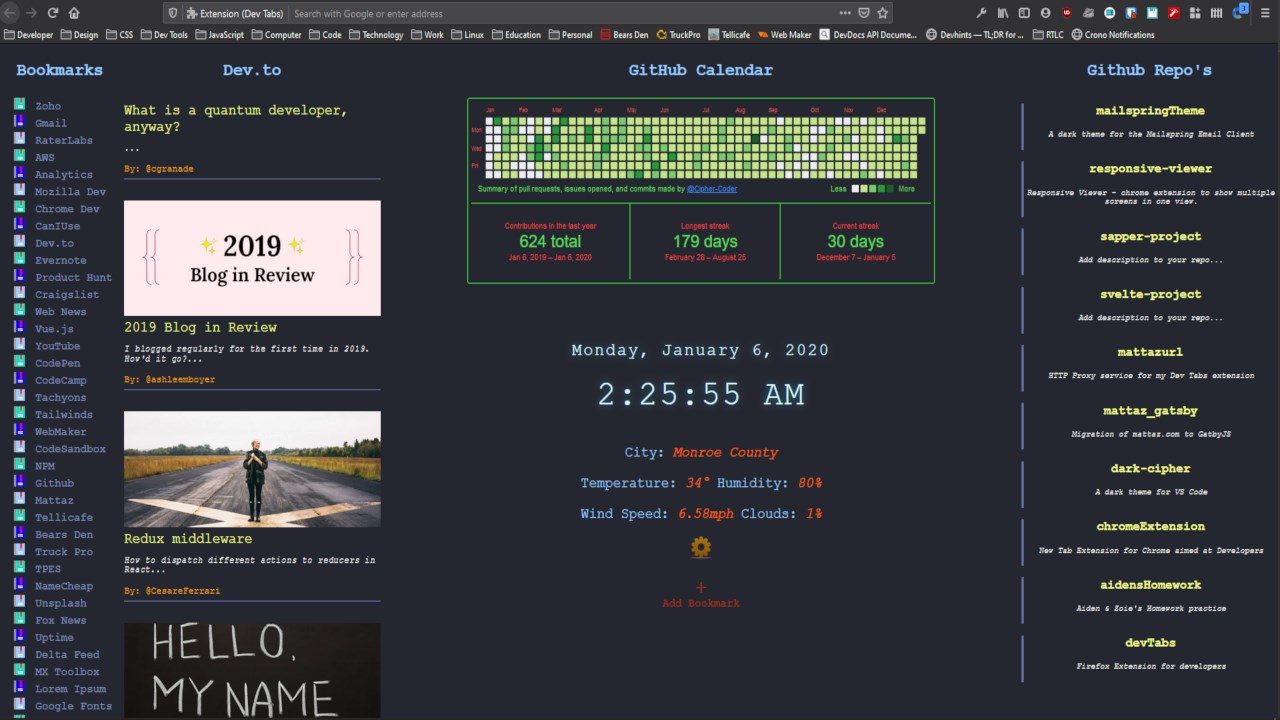This screenshot has width=1280, height=720.
Task: Click the plus icon above Add Bookmark
Action: 701,588
